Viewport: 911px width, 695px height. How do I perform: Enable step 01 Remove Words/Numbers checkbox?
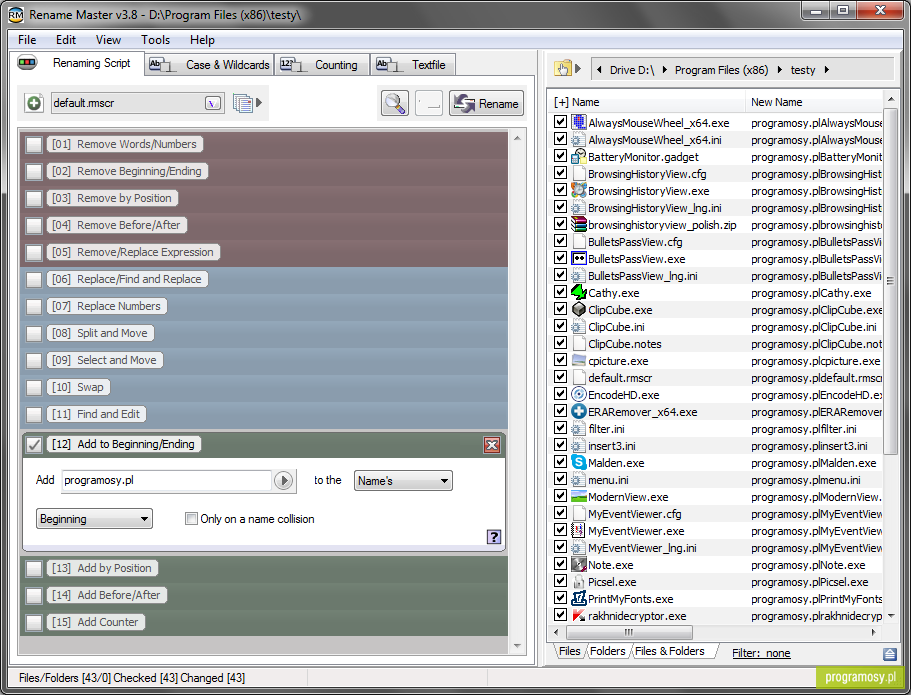[x=34, y=145]
